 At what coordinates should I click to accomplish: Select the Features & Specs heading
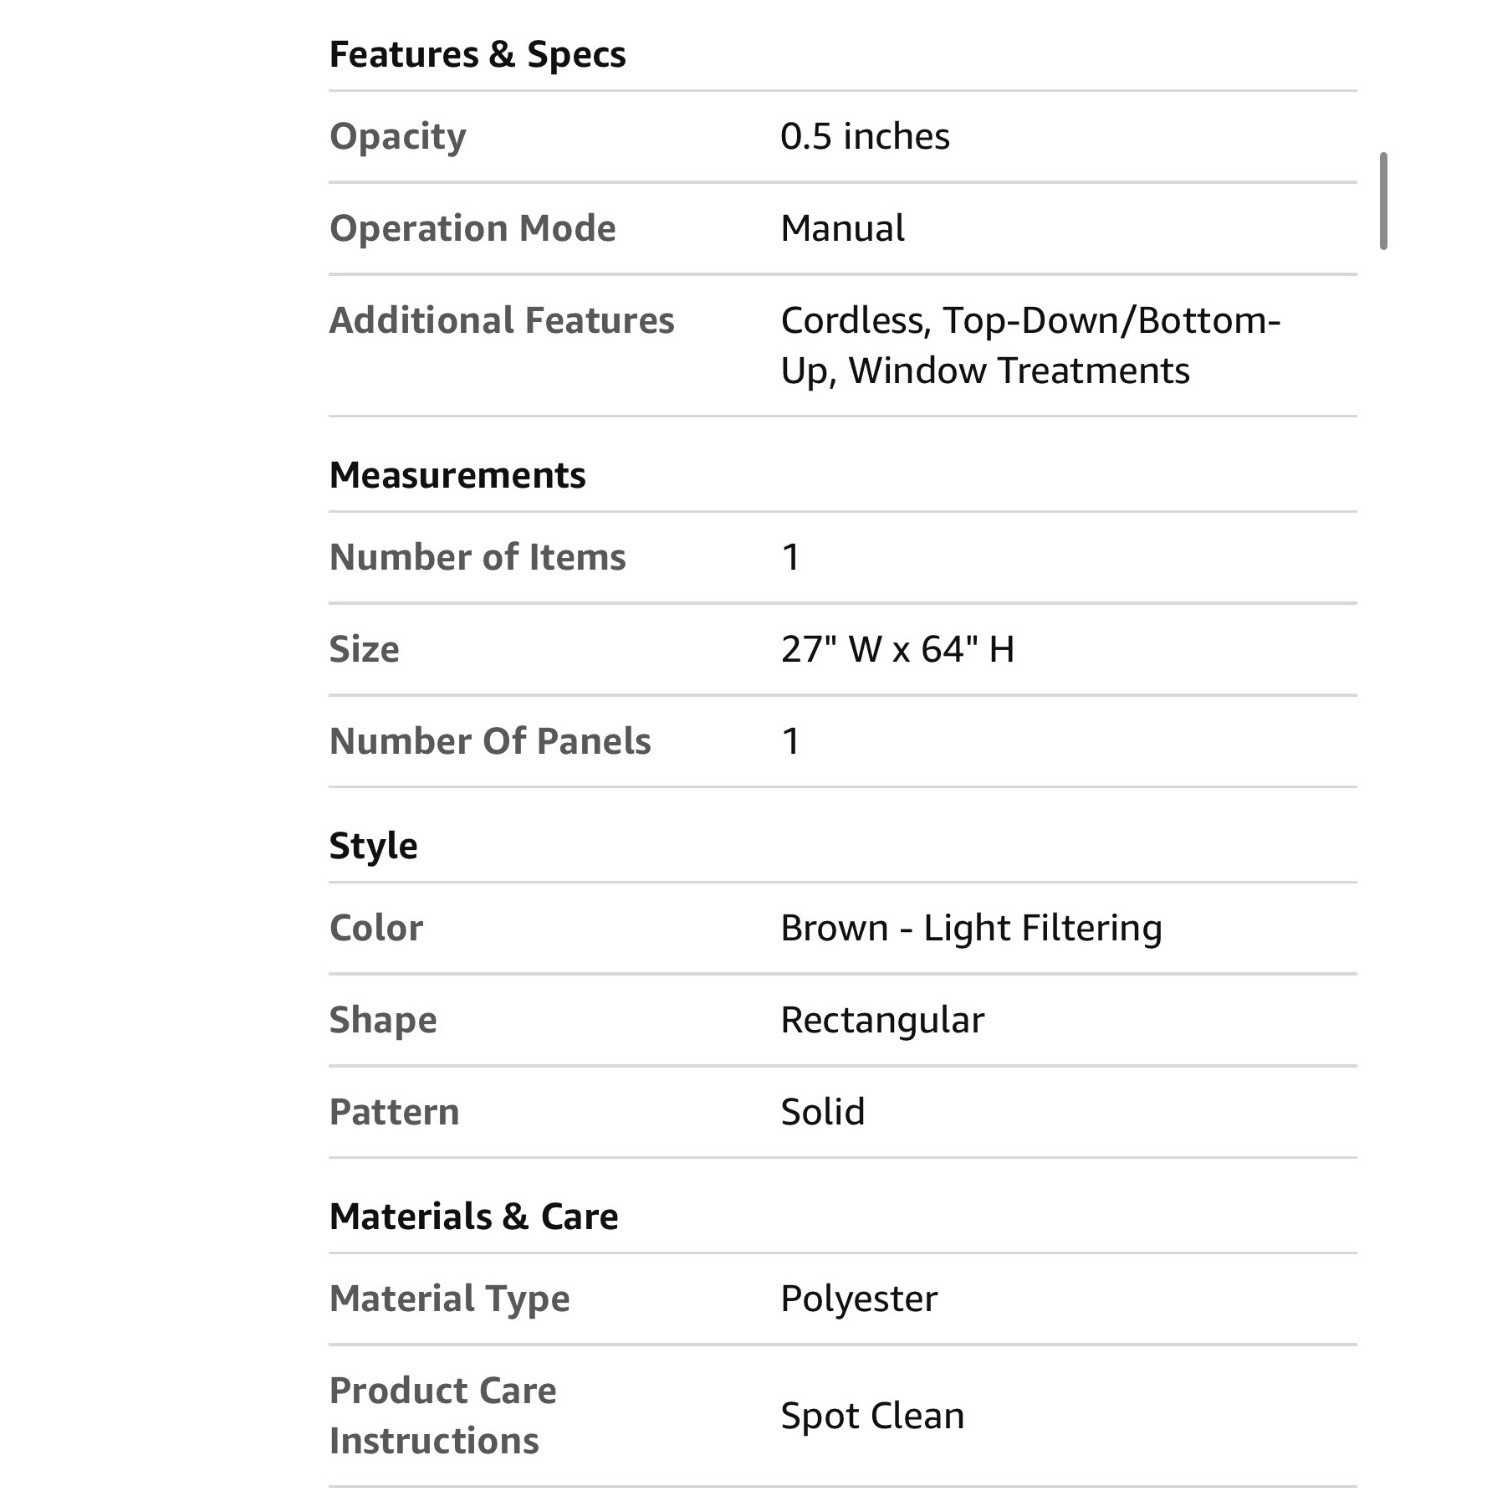pyautogui.click(x=477, y=54)
